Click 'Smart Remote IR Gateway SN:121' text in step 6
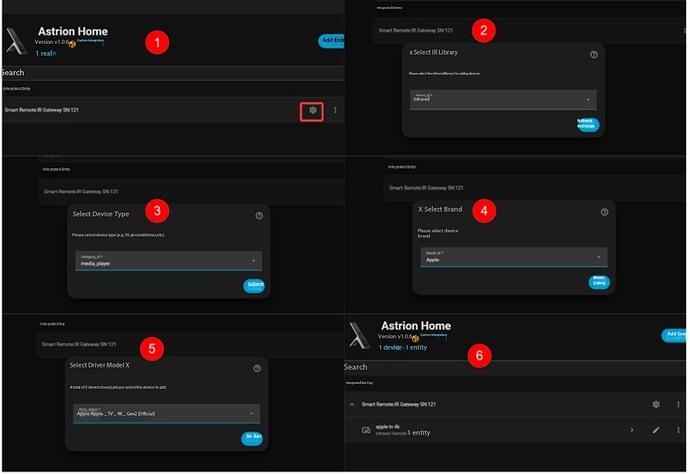690x474 pixels. tap(399, 404)
